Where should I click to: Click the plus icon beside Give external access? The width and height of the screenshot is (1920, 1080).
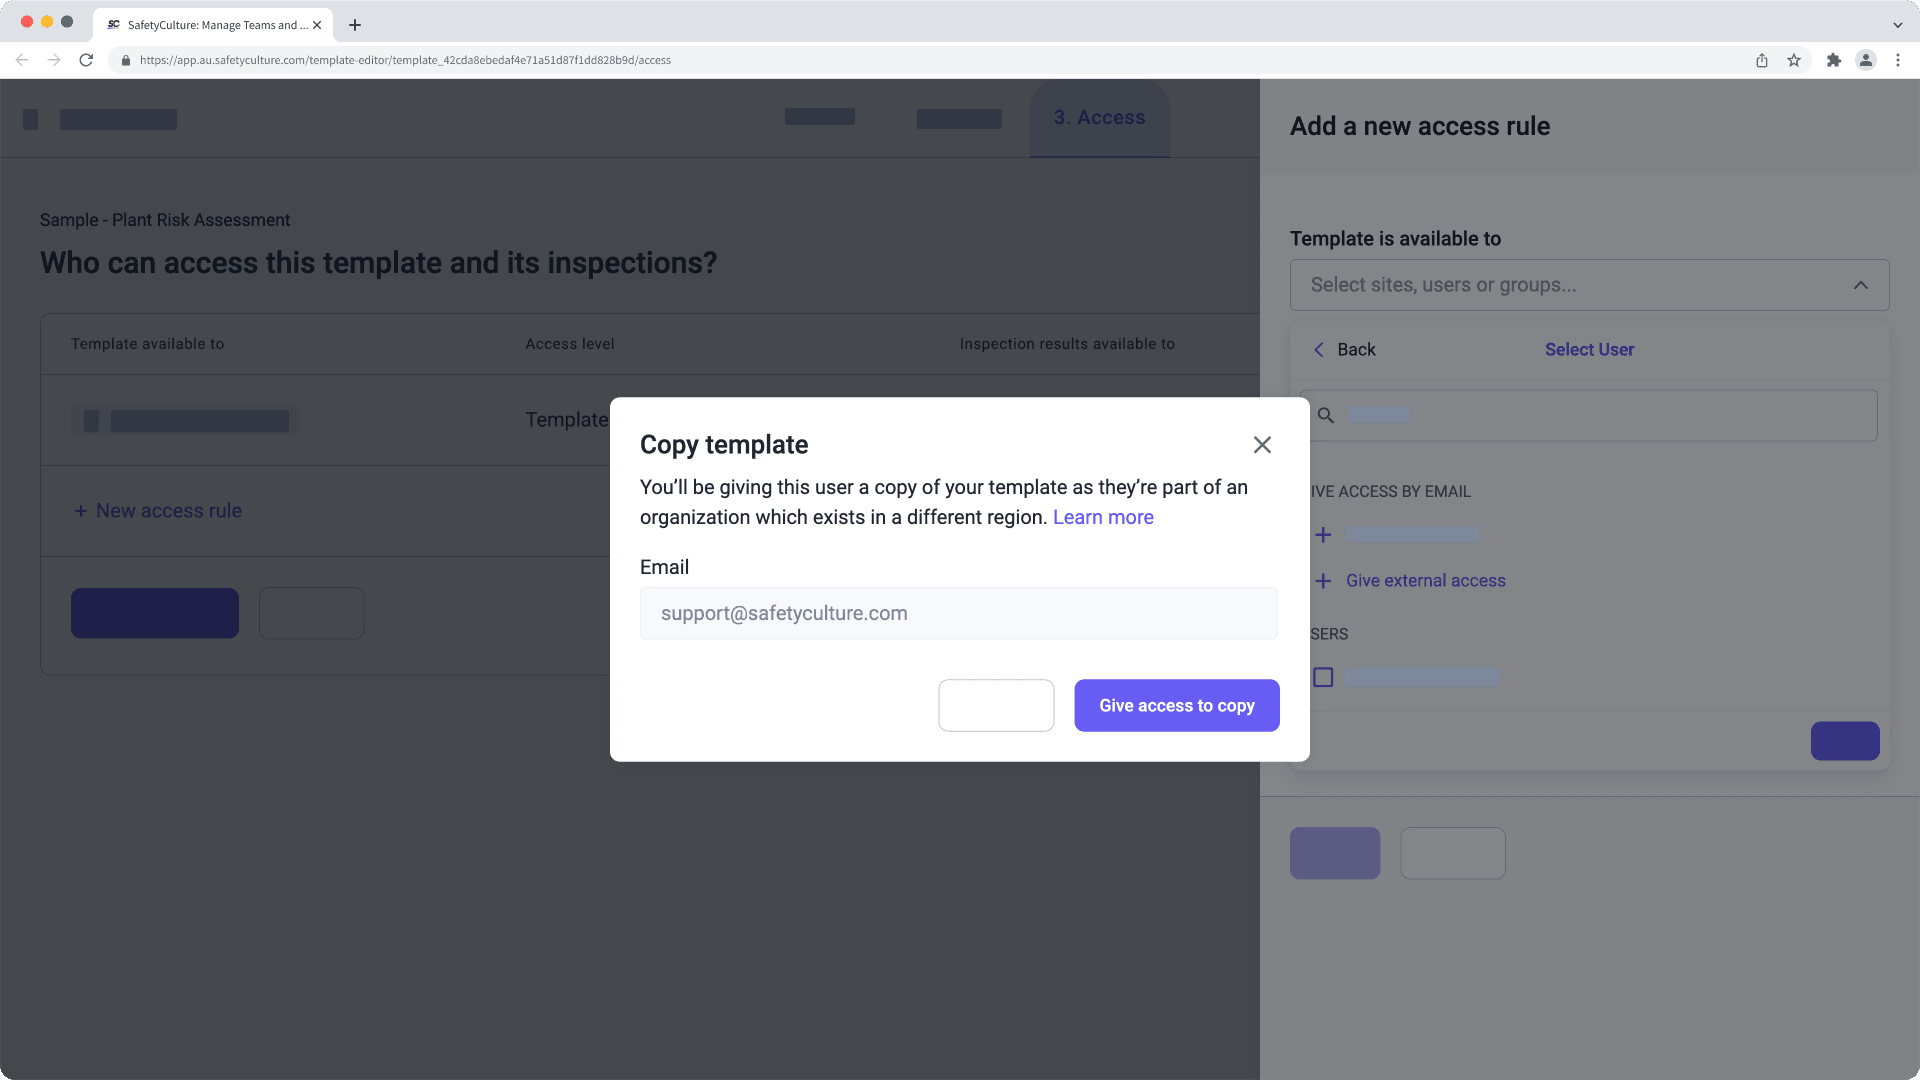pyautogui.click(x=1323, y=580)
